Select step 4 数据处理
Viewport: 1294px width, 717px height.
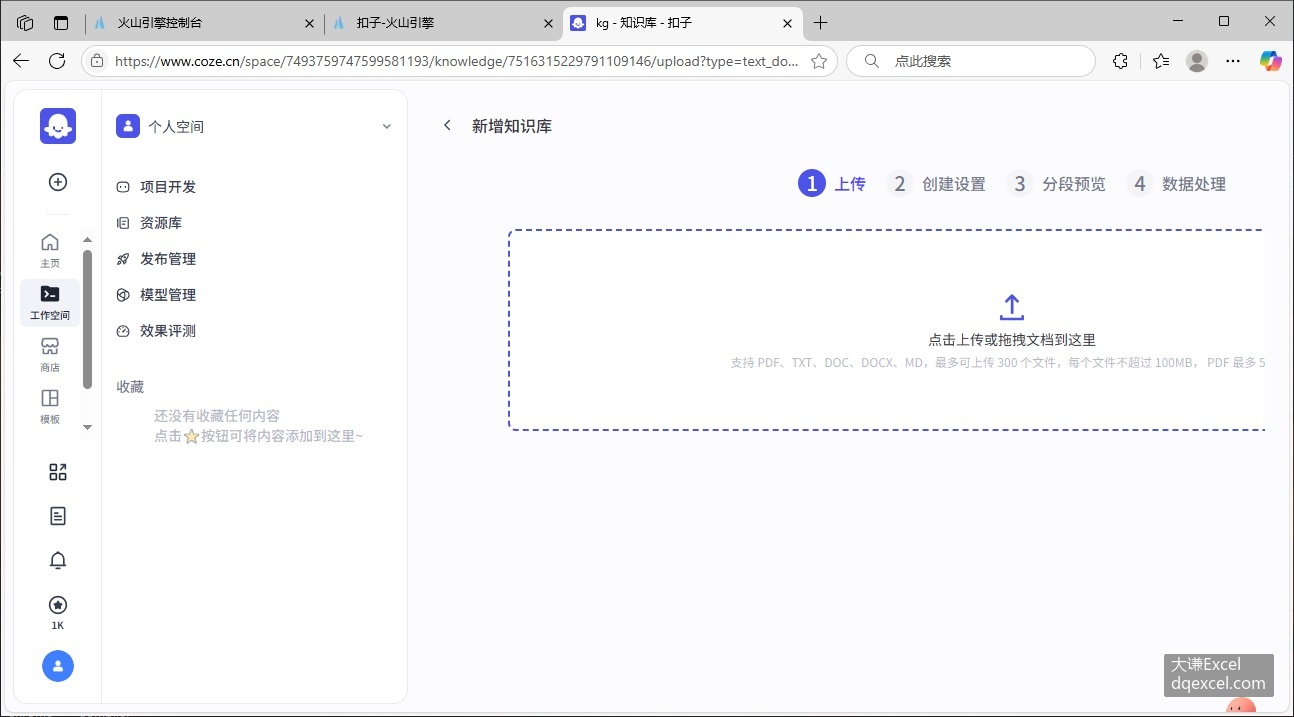(x=1176, y=184)
